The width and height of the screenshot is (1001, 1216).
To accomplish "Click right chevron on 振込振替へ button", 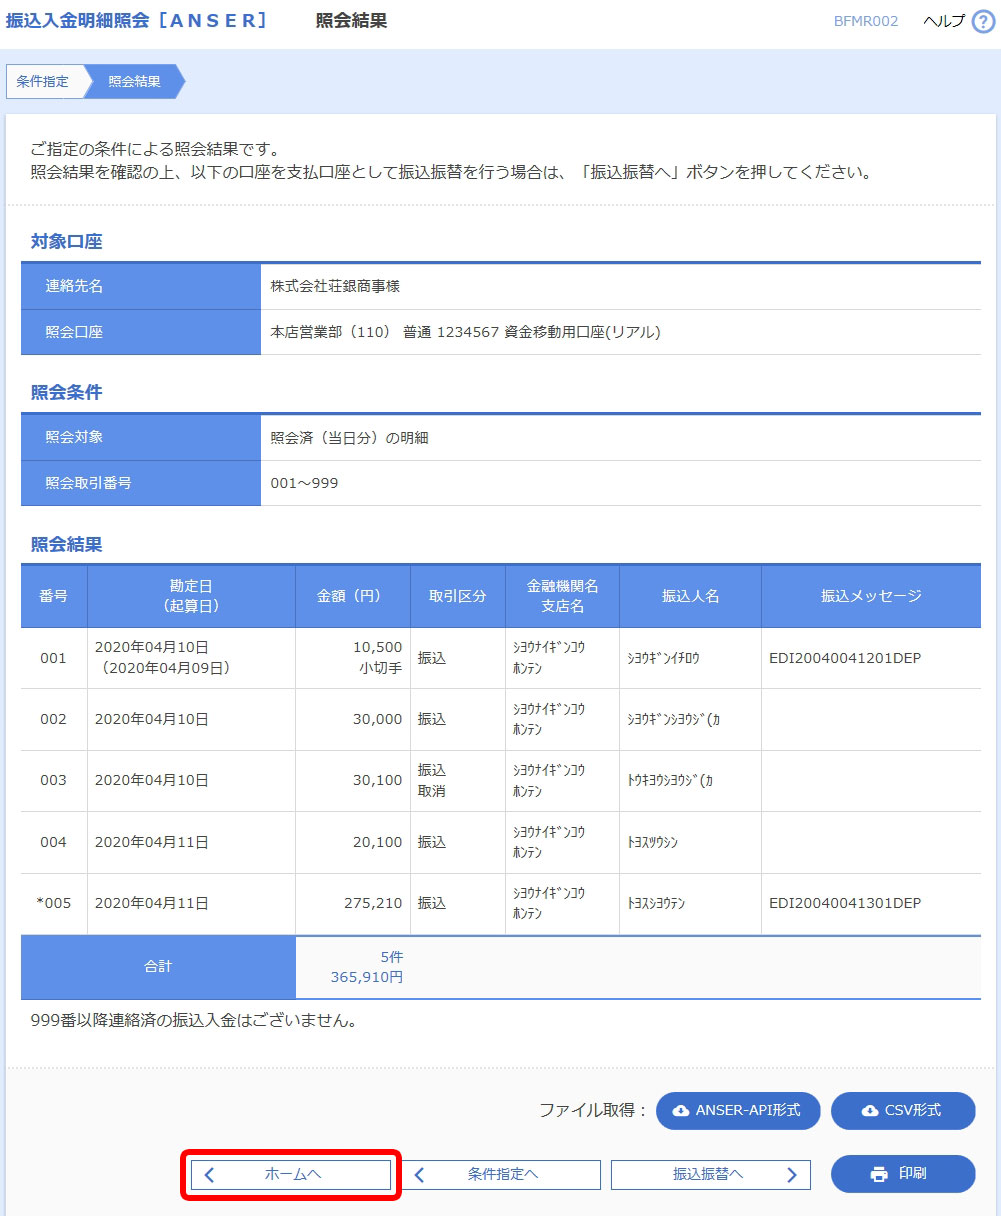I will (792, 1175).
